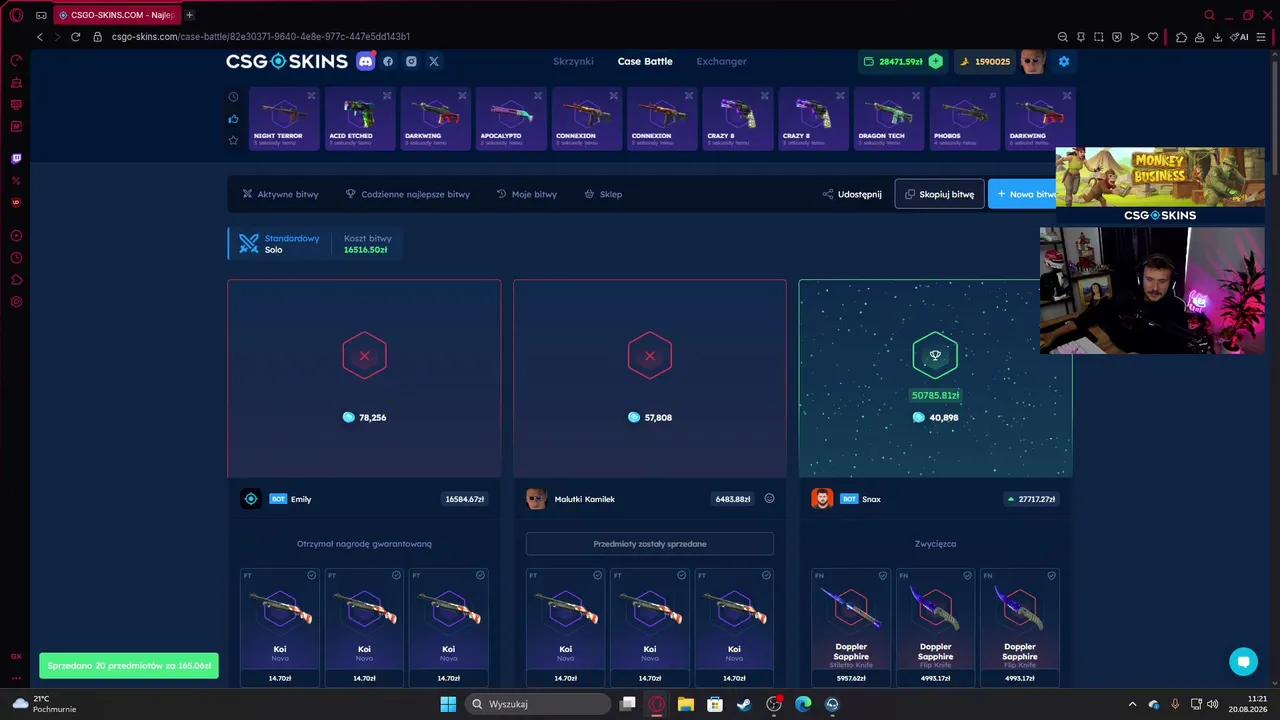Open the player icon in the Opera sidebar
The image size is (1280, 720).
coord(16,236)
